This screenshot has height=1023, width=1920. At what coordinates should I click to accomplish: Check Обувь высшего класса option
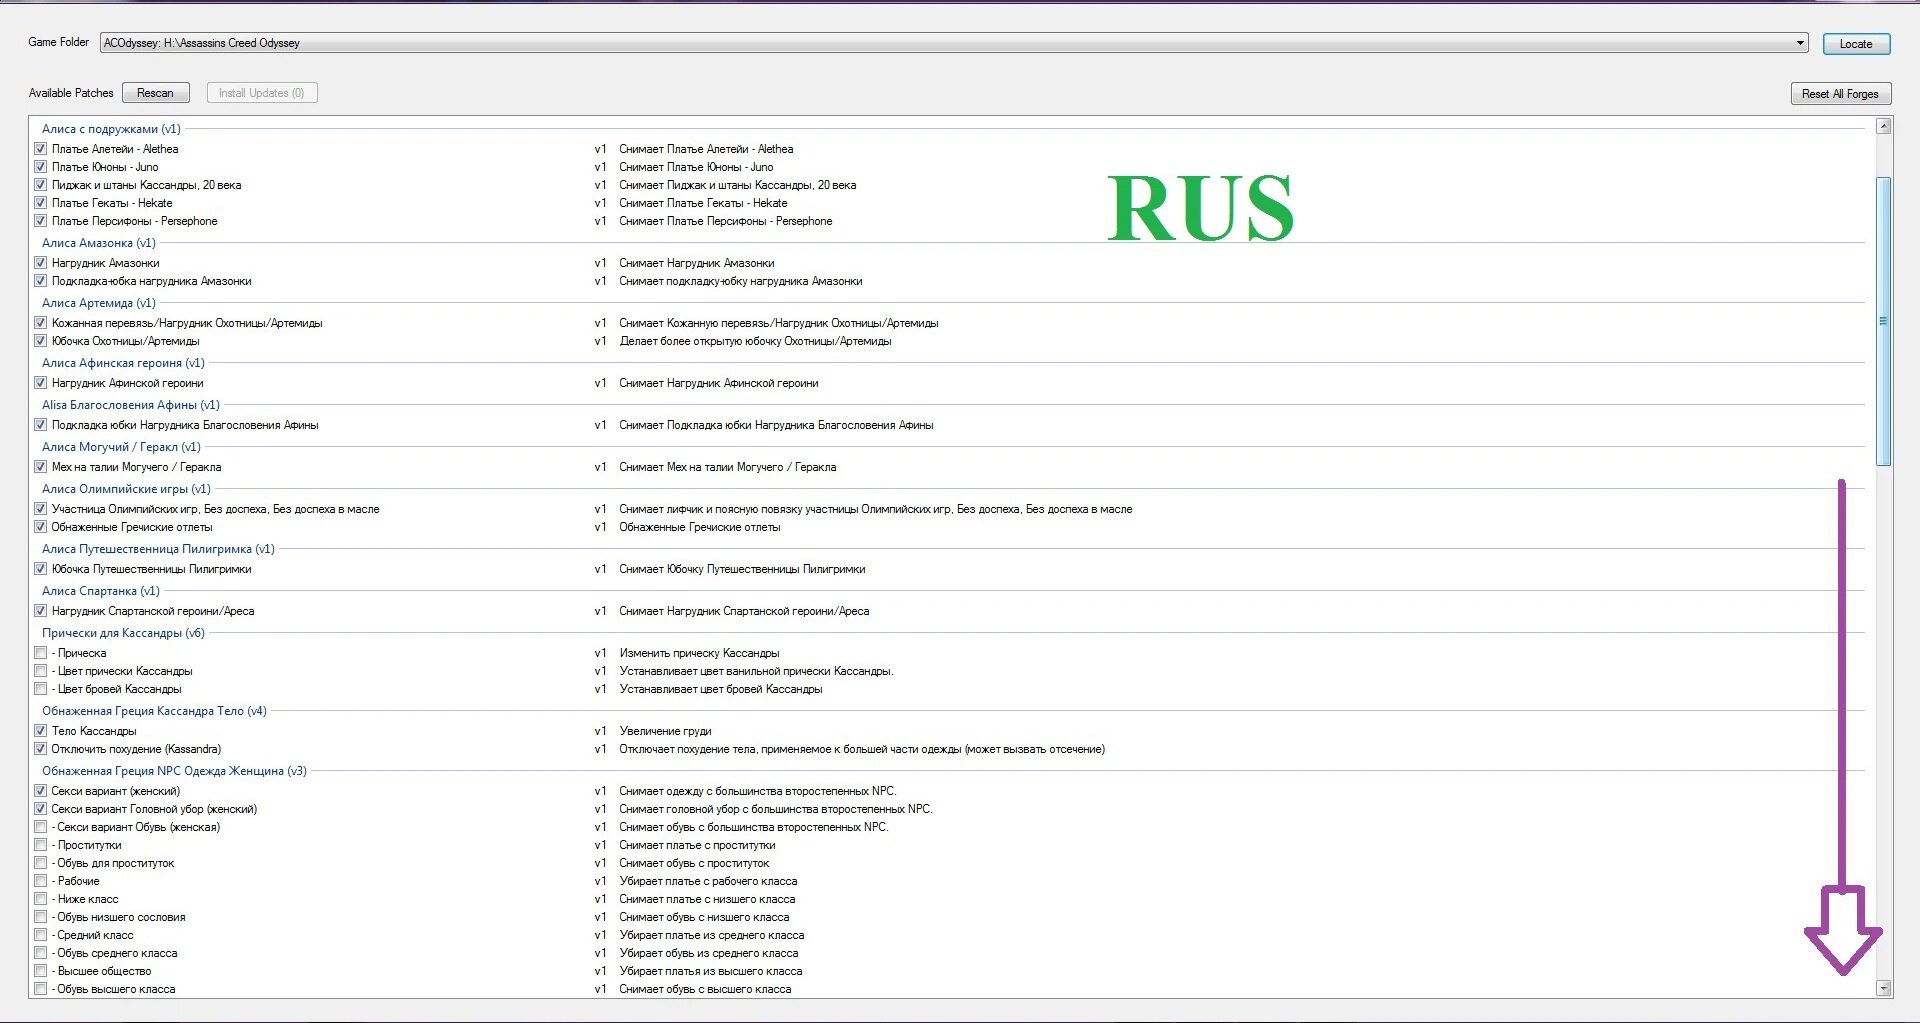pyautogui.click(x=41, y=989)
